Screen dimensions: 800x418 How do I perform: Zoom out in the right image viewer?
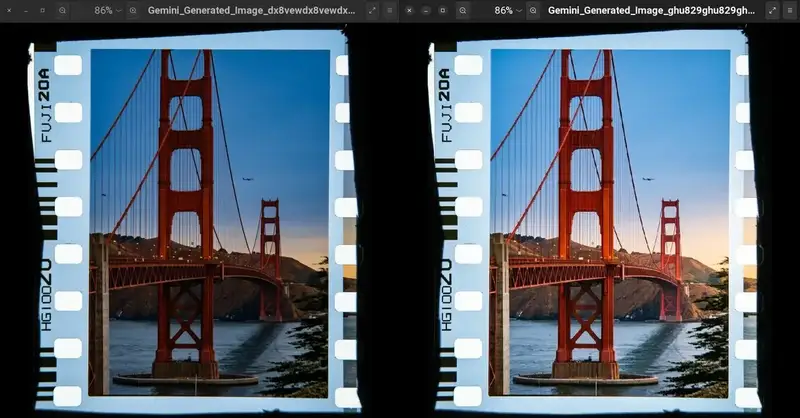pyautogui.click(x=462, y=10)
